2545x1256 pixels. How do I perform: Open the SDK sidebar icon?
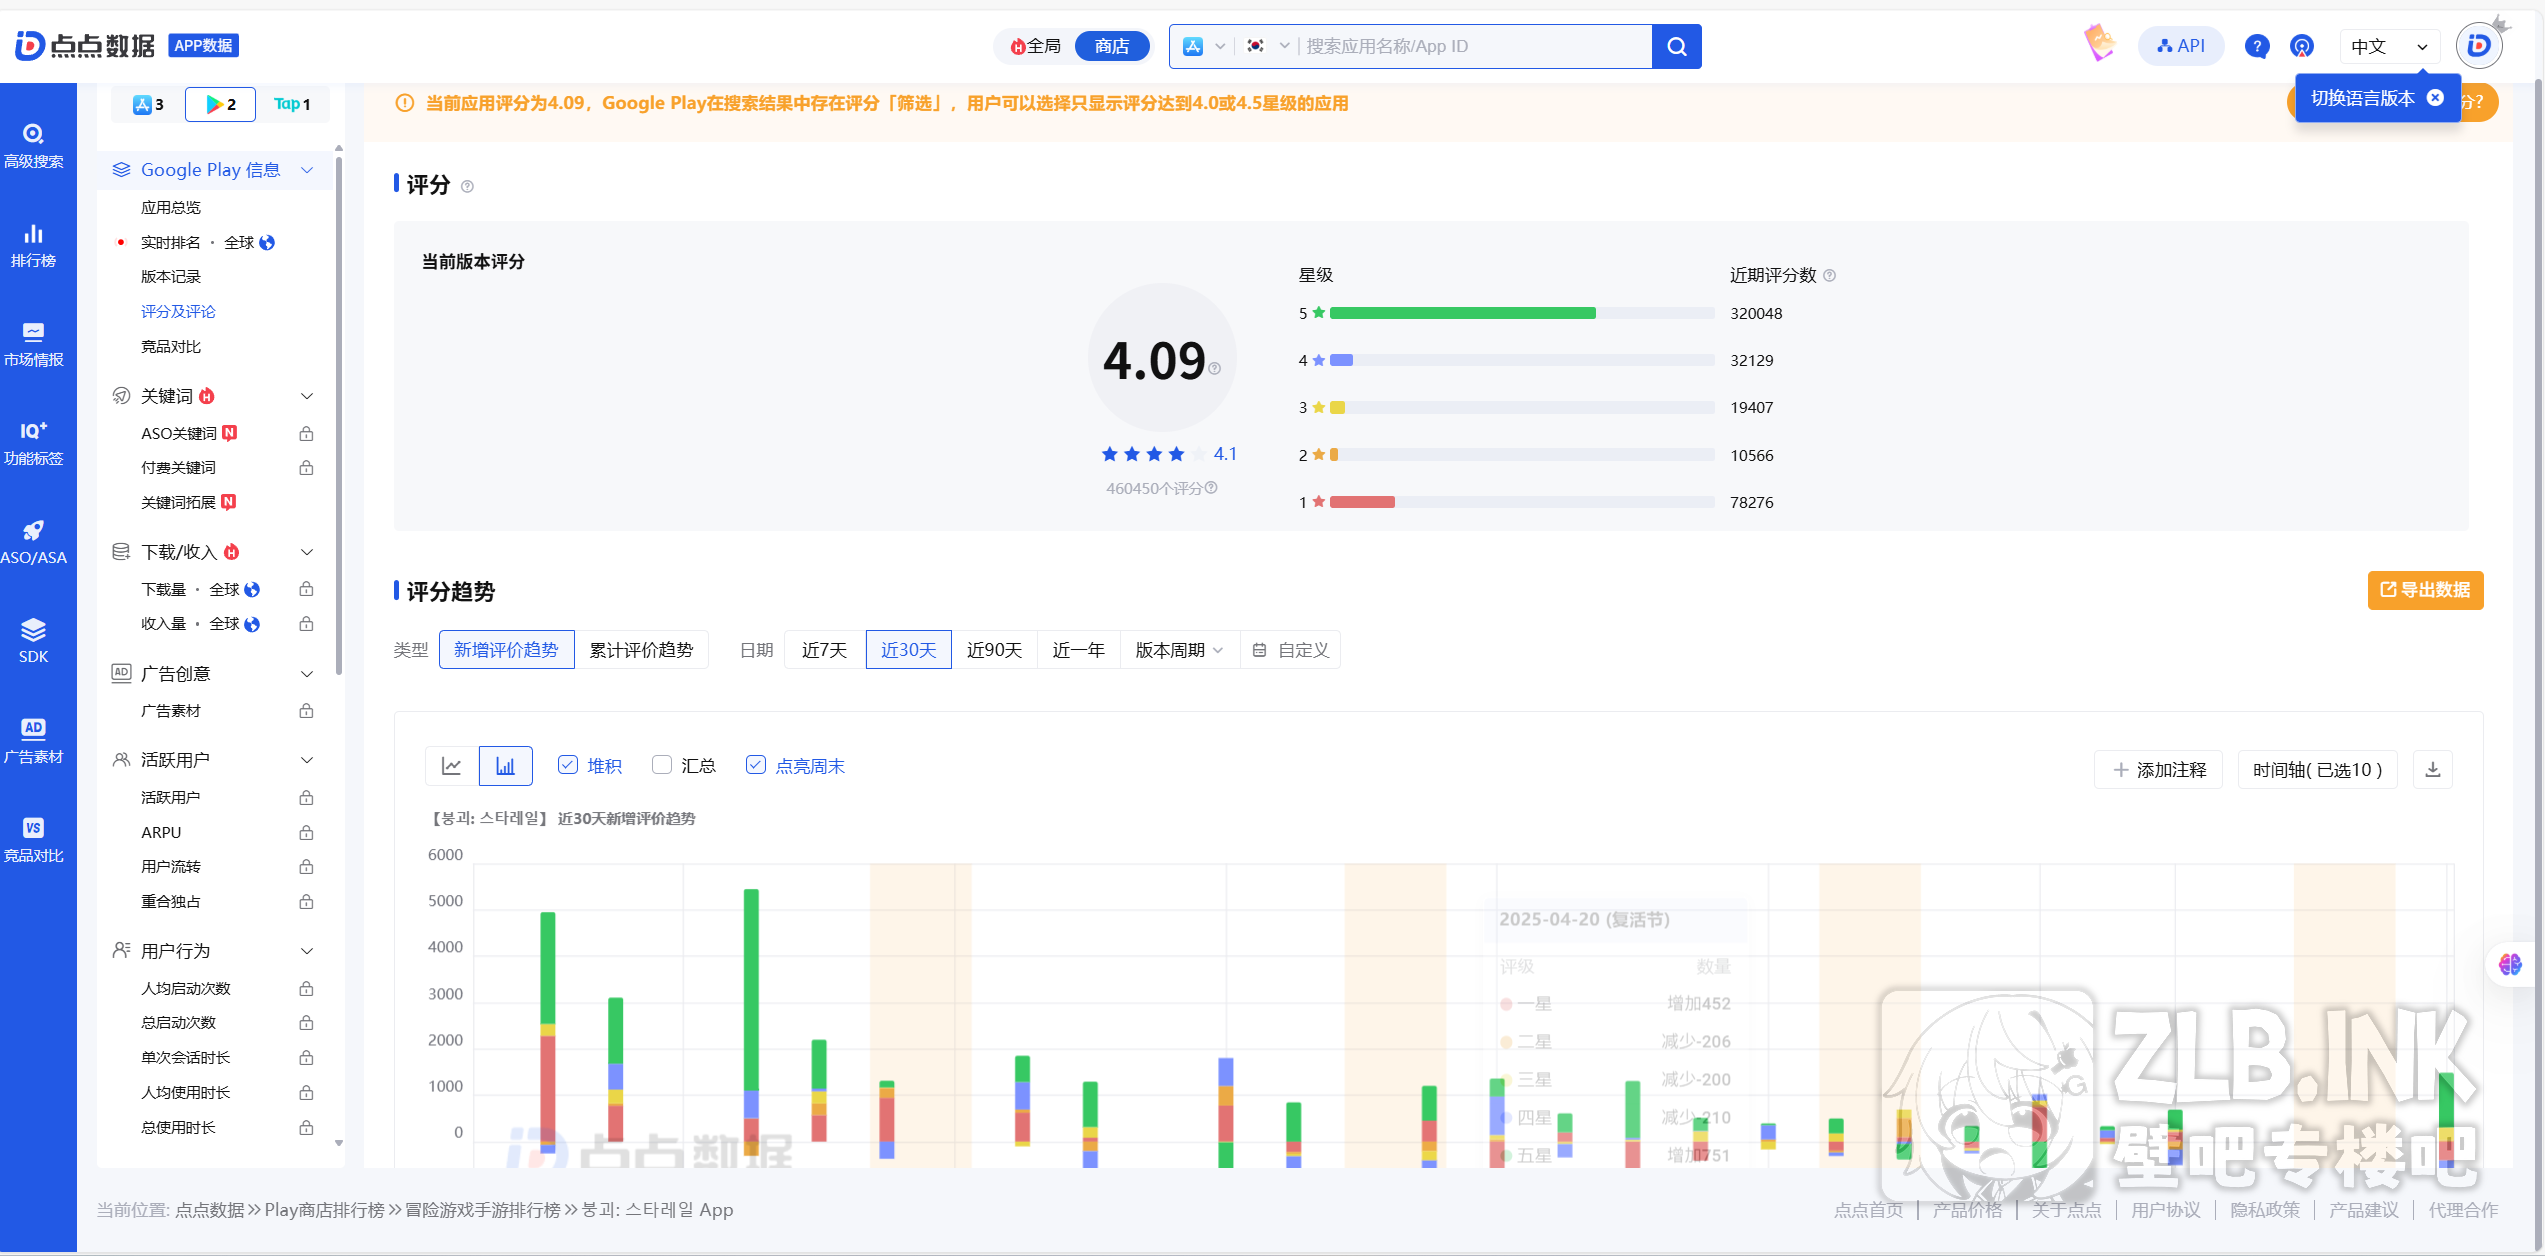[x=33, y=641]
